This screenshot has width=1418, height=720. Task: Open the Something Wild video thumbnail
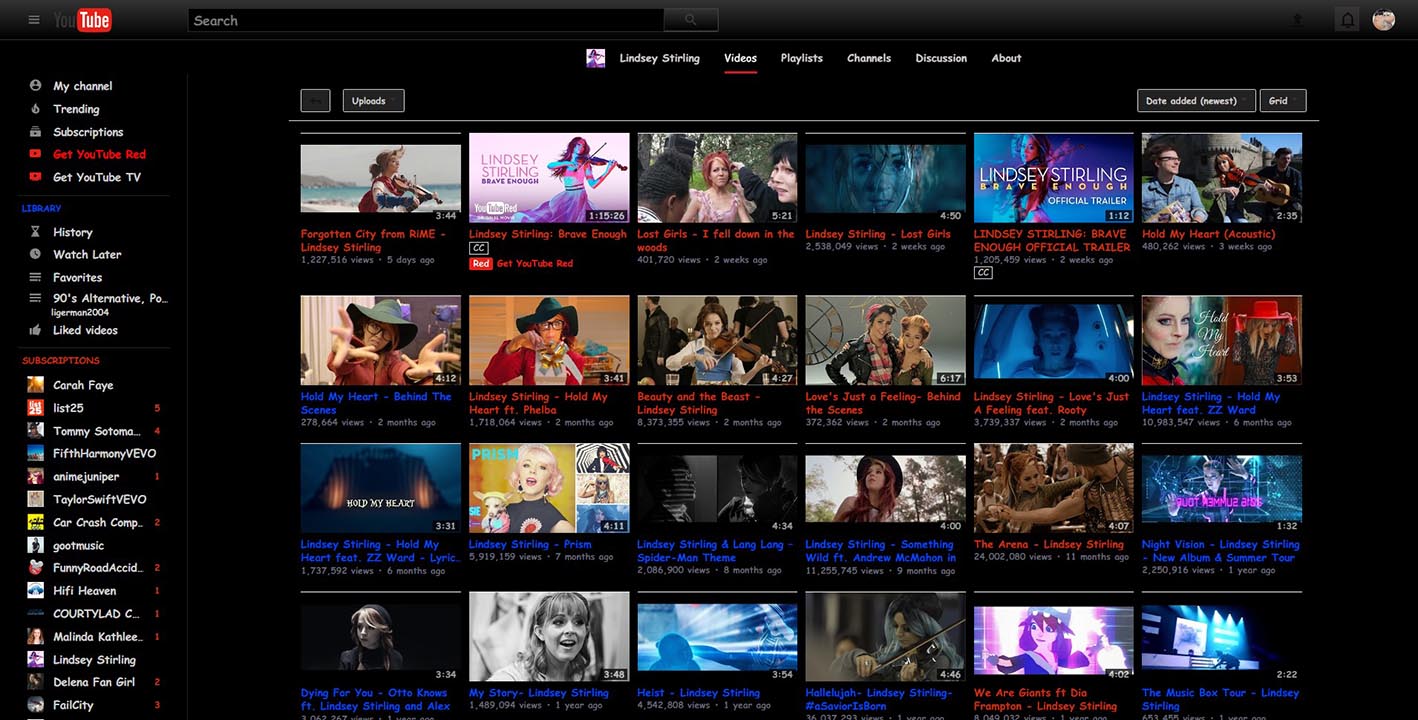886,489
